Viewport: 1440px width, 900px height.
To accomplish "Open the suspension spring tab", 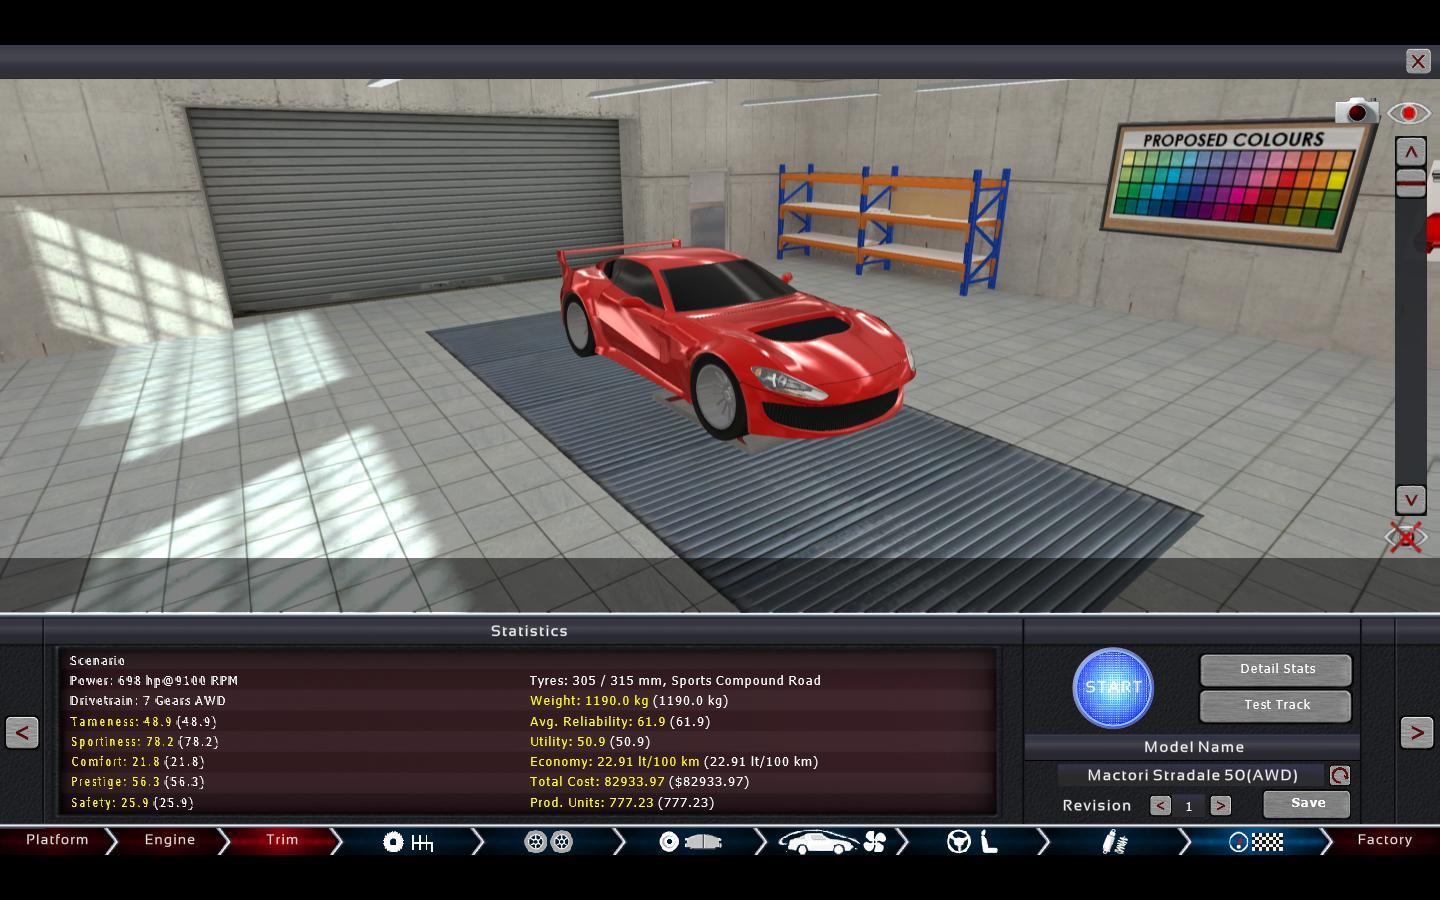I will [1114, 842].
